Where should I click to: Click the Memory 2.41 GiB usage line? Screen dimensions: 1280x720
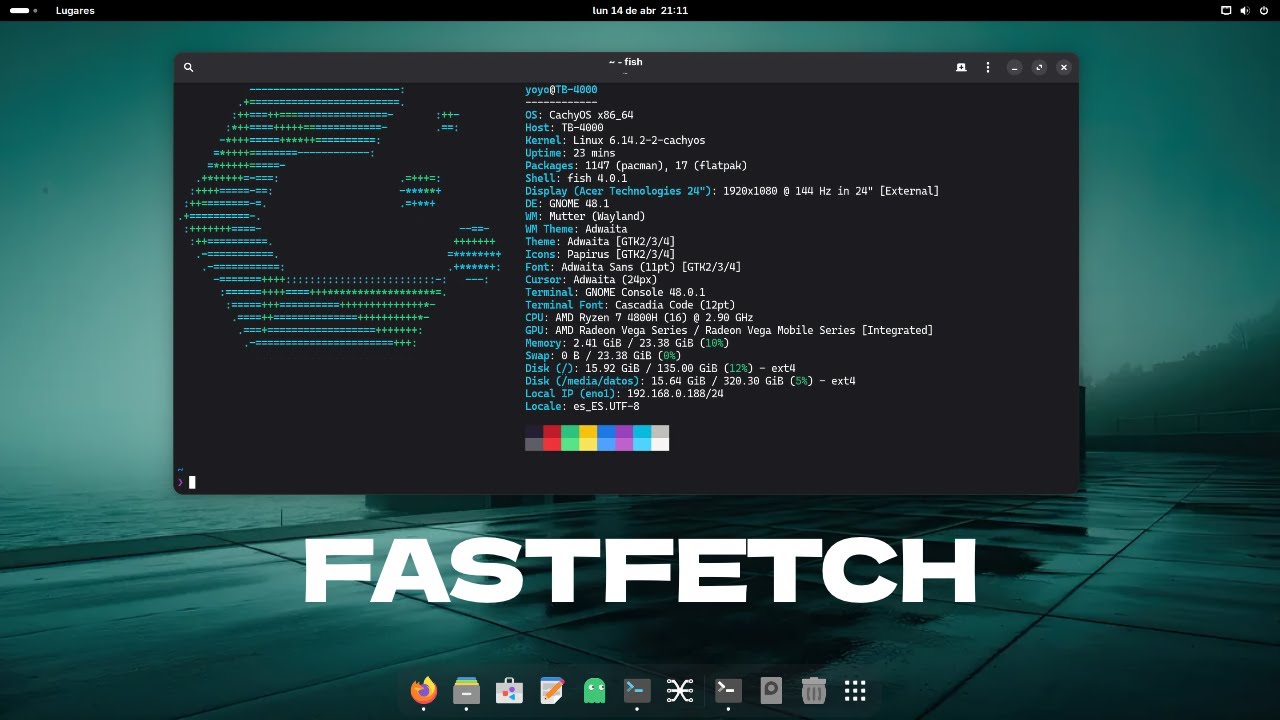pyautogui.click(x=627, y=343)
